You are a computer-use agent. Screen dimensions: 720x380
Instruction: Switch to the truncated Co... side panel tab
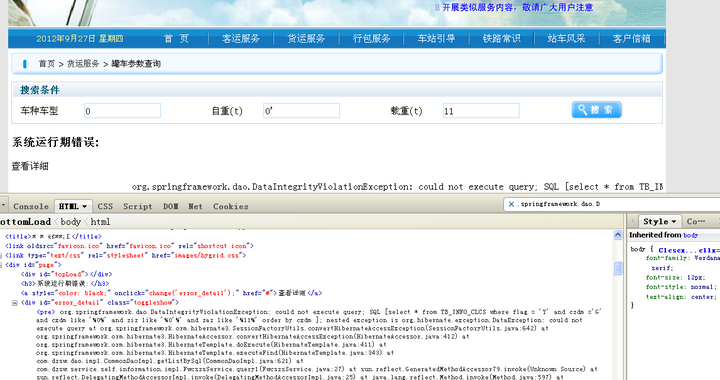pos(696,221)
